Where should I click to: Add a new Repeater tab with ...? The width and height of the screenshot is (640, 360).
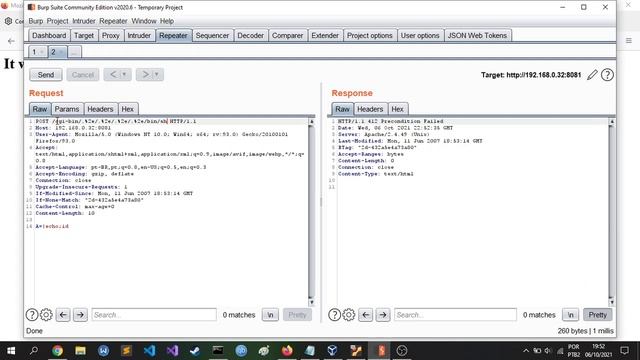73,52
